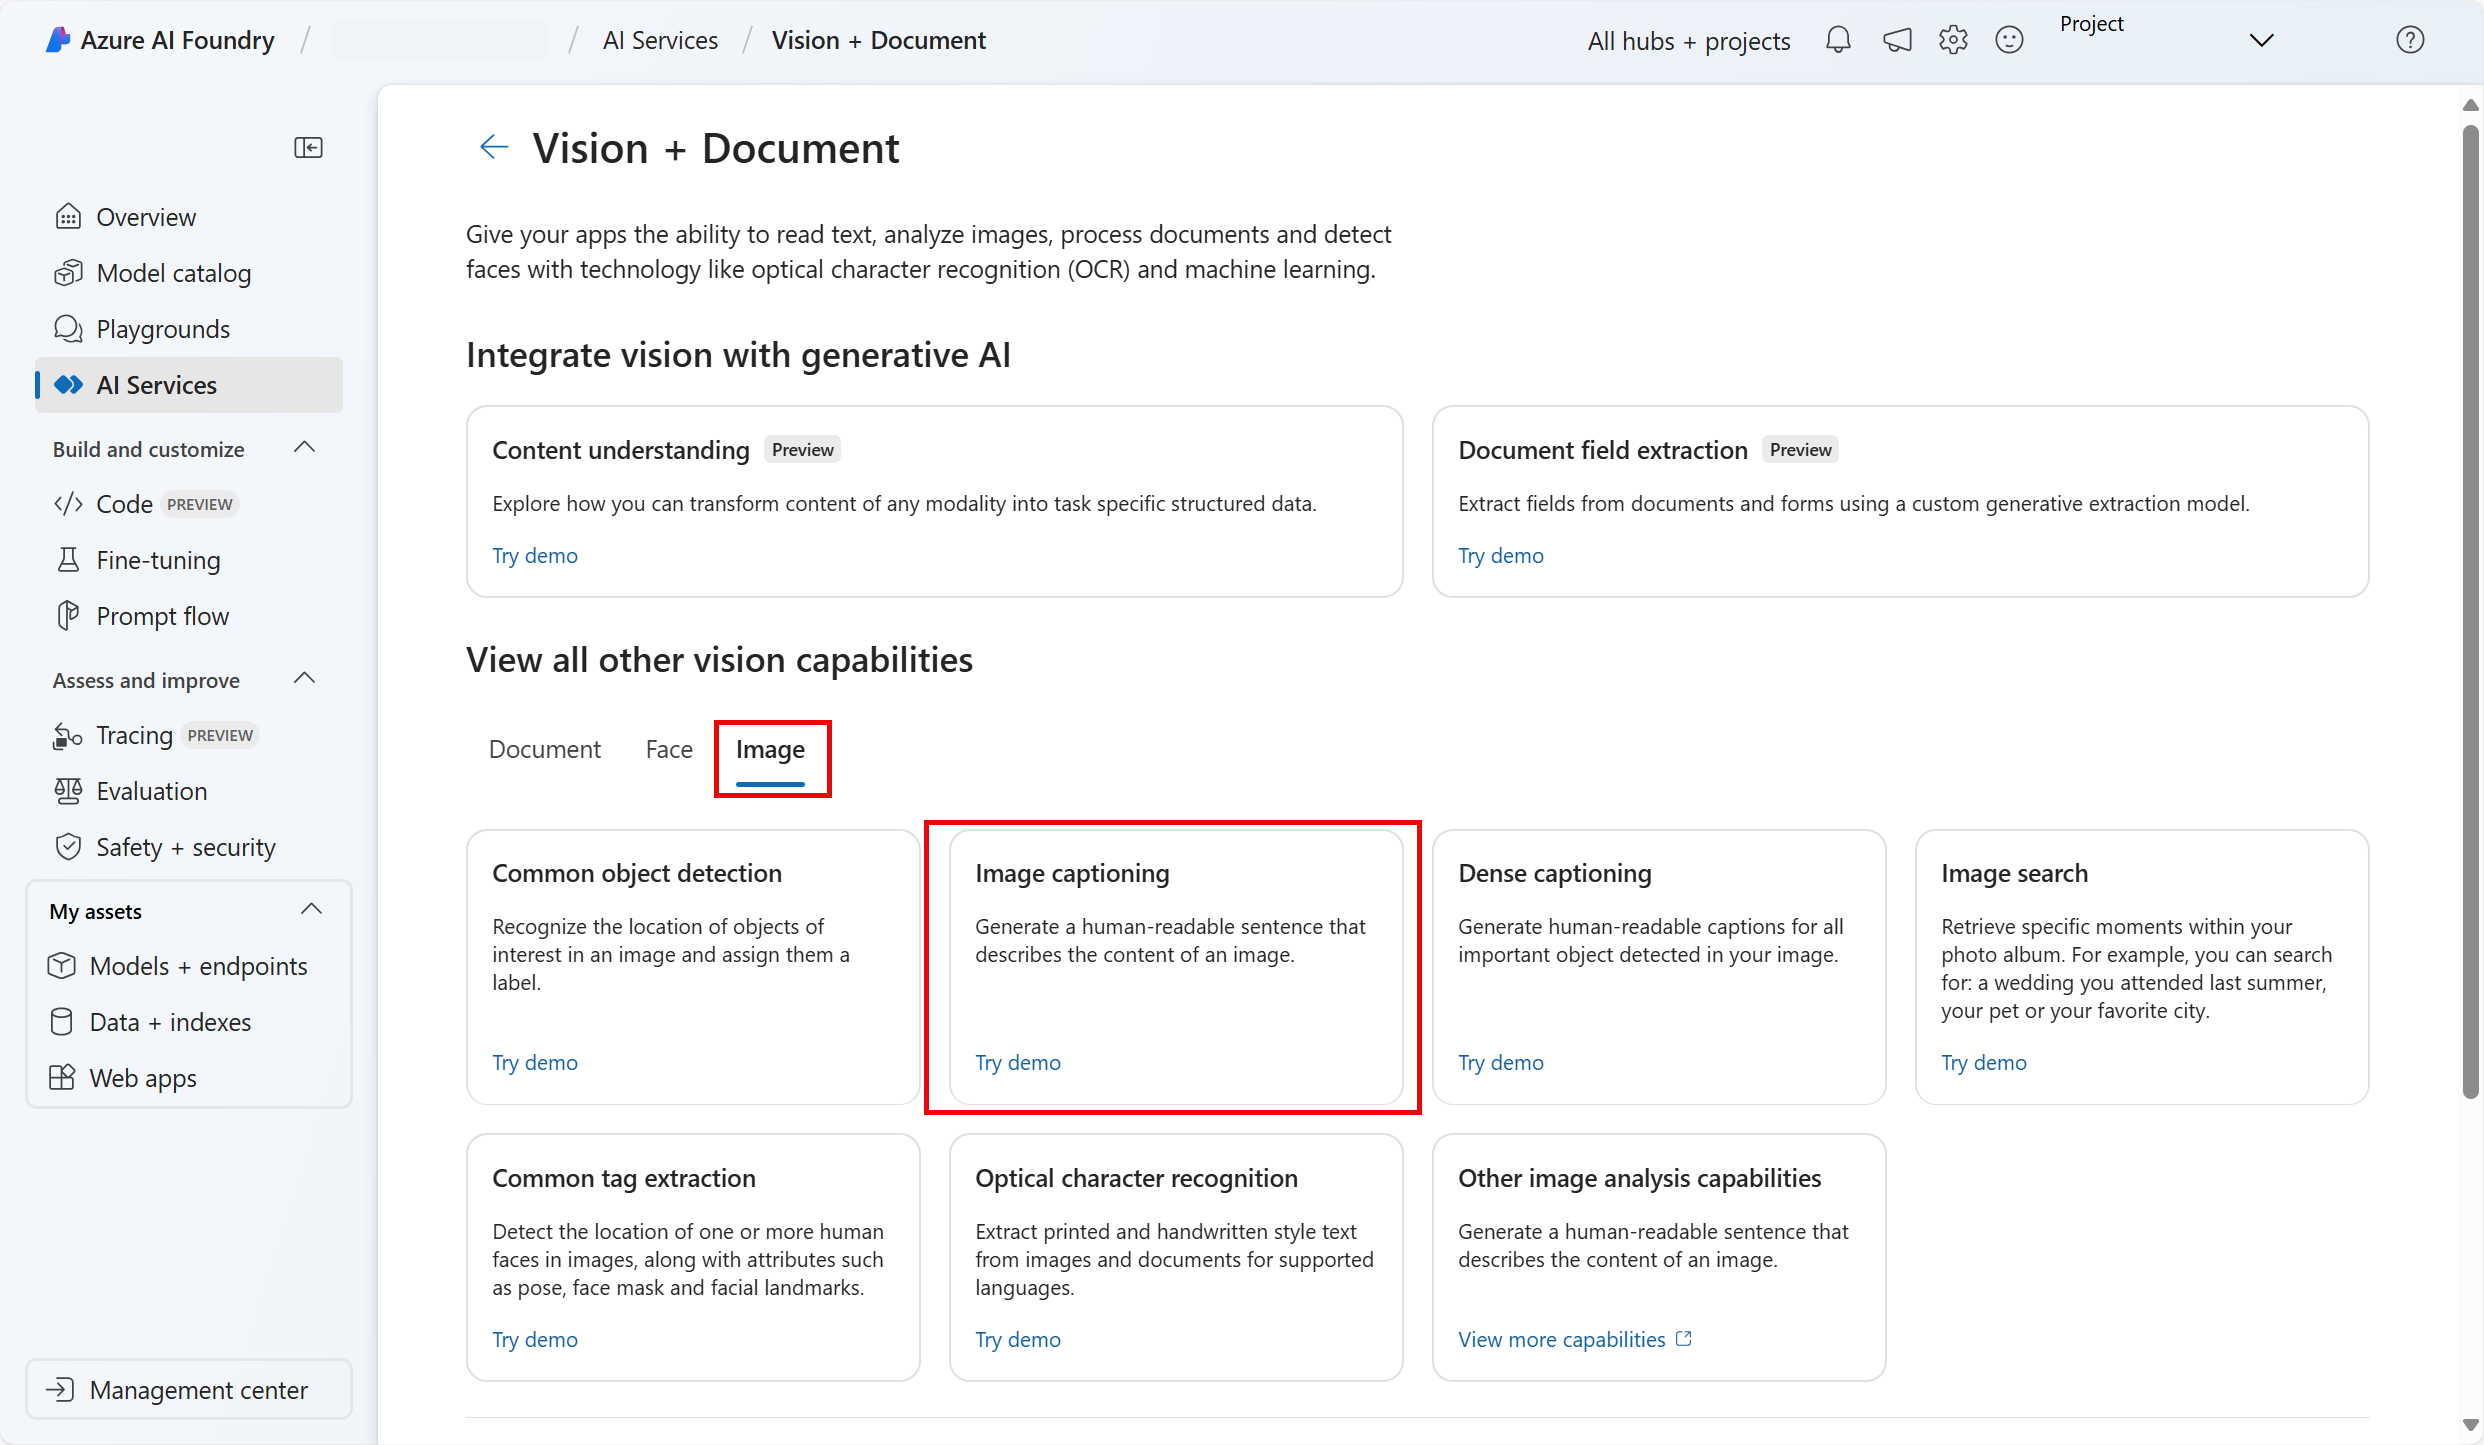Click the Other image analysis capabilities heading
The height and width of the screenshot is (1445, 2484).
[1639, 1178]
